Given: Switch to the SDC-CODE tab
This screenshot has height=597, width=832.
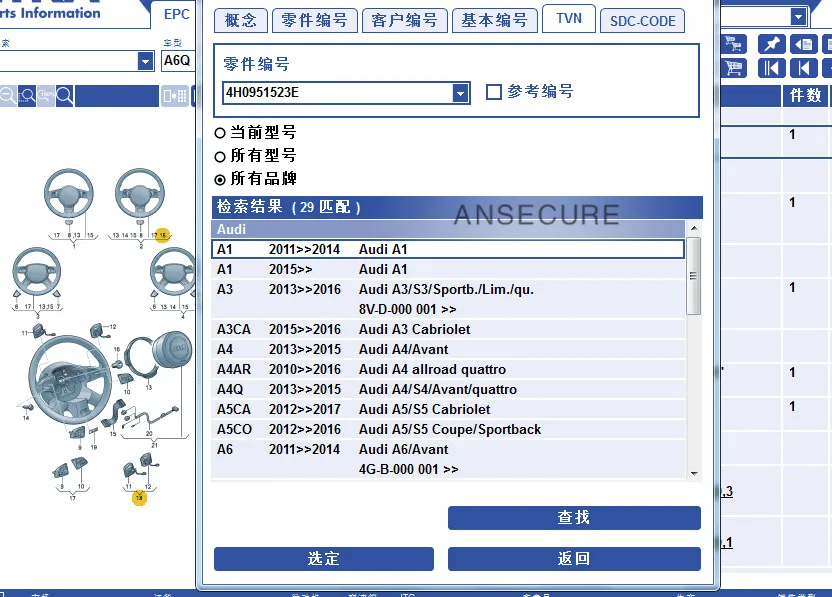Looking at the screenshot, I should [x=643, y=21].
